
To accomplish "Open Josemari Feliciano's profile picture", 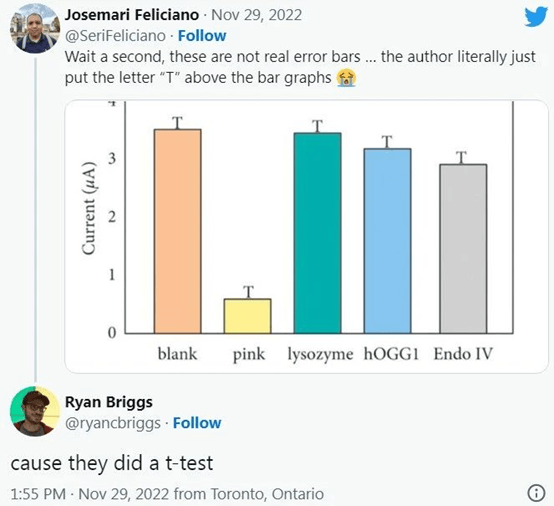I will pyautogui.click(x=35, y=28).
